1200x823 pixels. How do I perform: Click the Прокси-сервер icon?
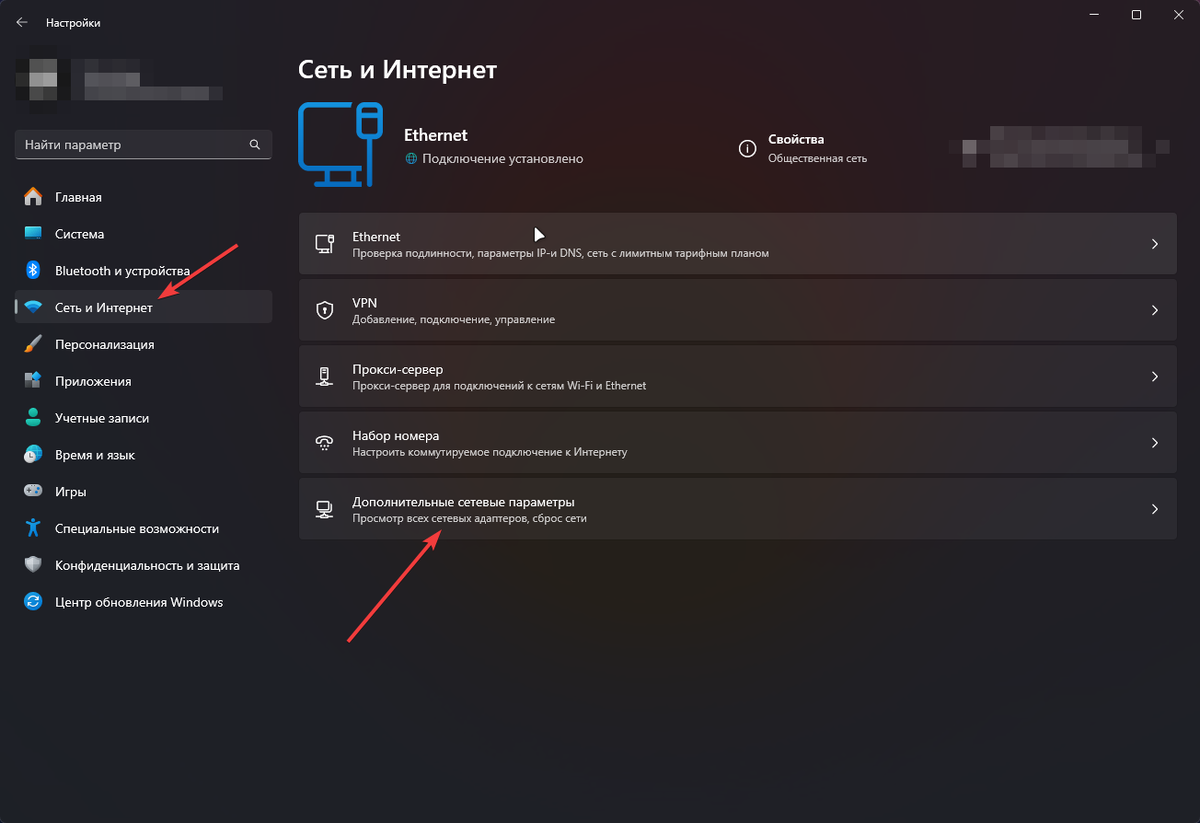tap(324, 377)
